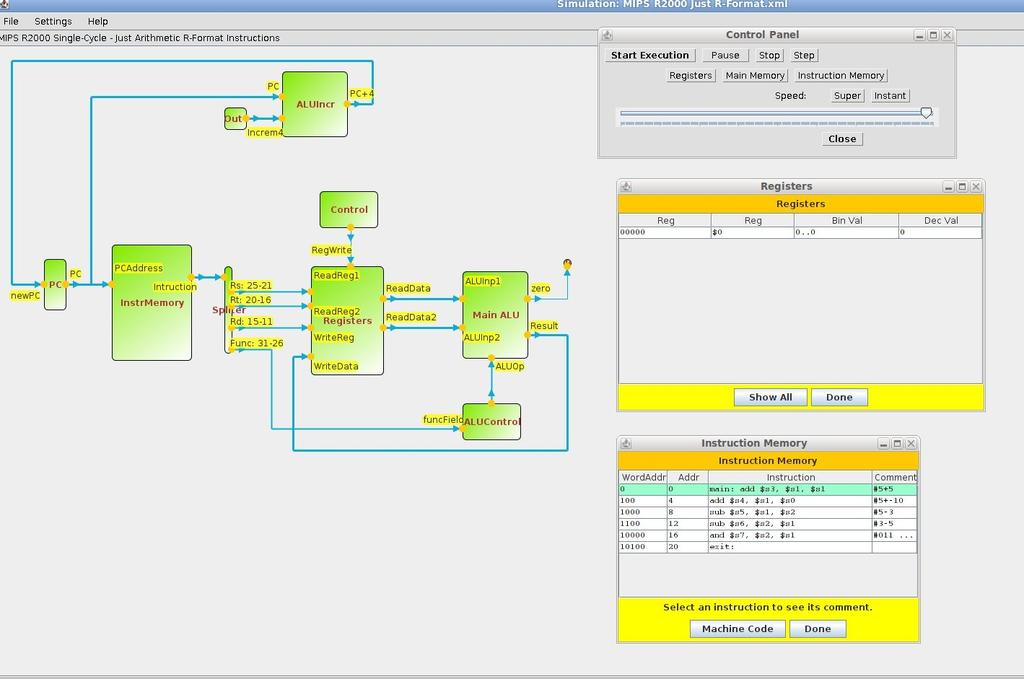Click the 'Rd: 15-11' splitter output
This screenshot has height=679, width=1024.
pyautogui.click(x=251, y=321)
